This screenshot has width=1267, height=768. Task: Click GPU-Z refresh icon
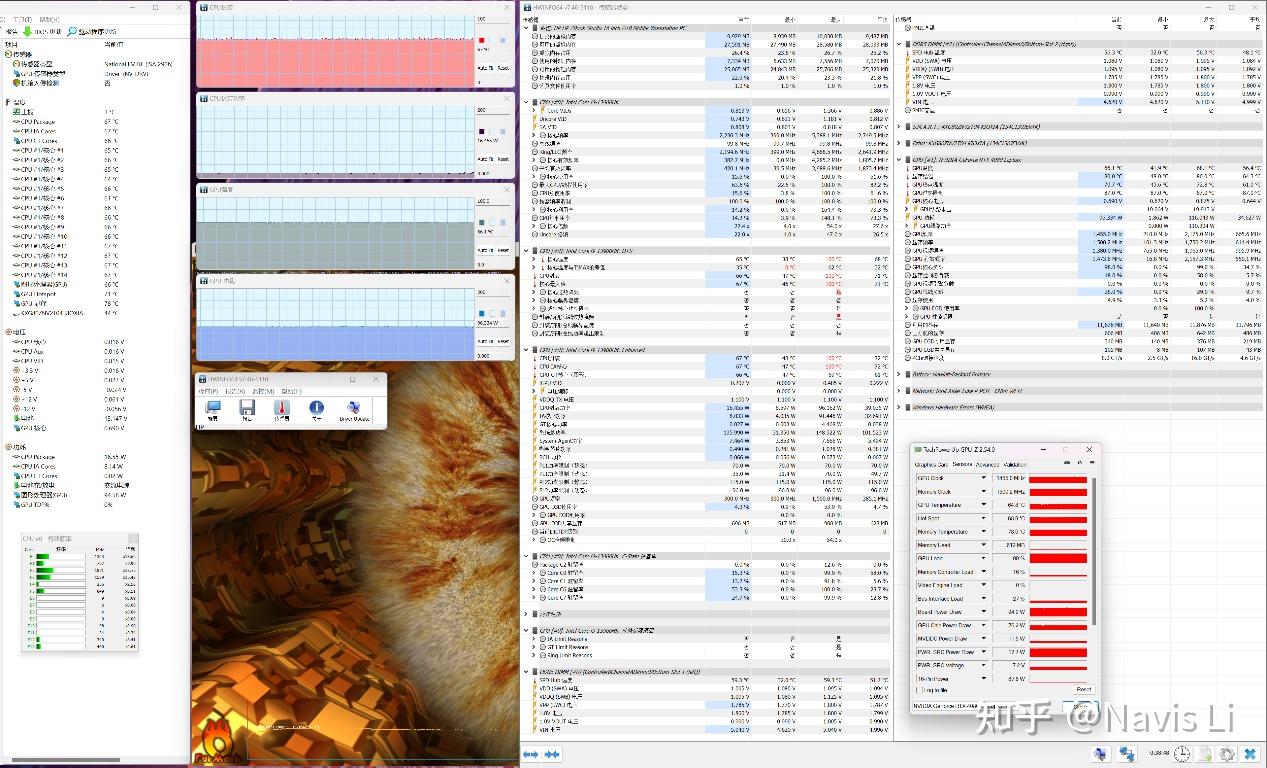[x=1078, y=463]
